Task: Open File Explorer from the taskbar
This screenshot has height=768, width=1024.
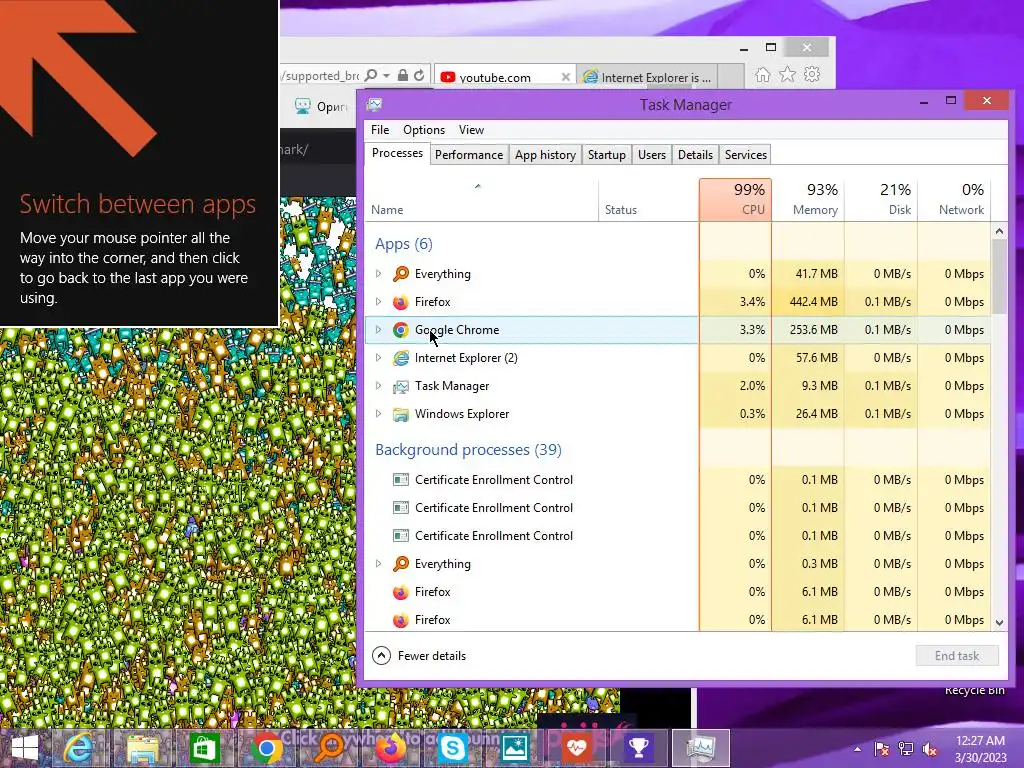Action: pyautogui.click(x=142, y=748)
